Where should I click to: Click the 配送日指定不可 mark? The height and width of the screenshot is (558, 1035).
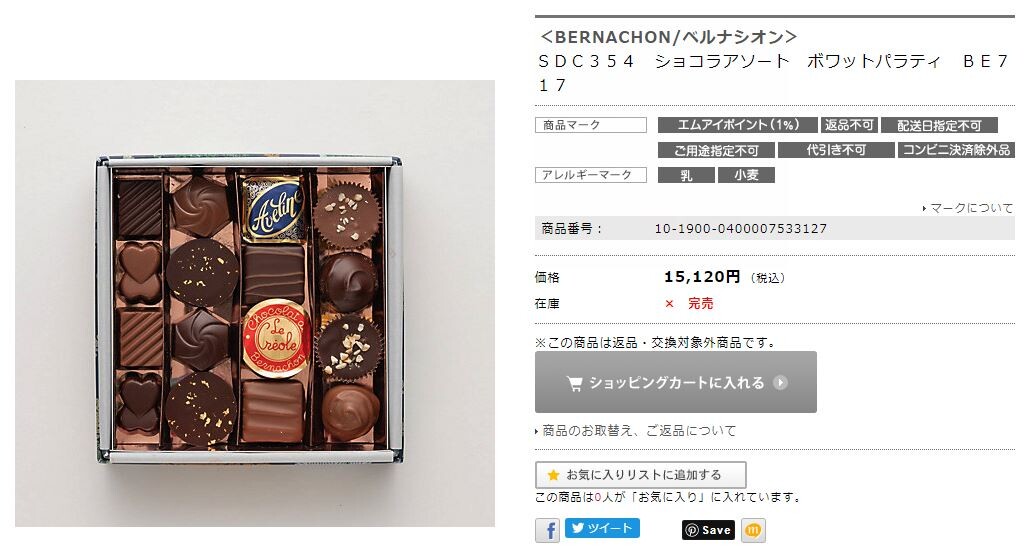coord(939,125)
